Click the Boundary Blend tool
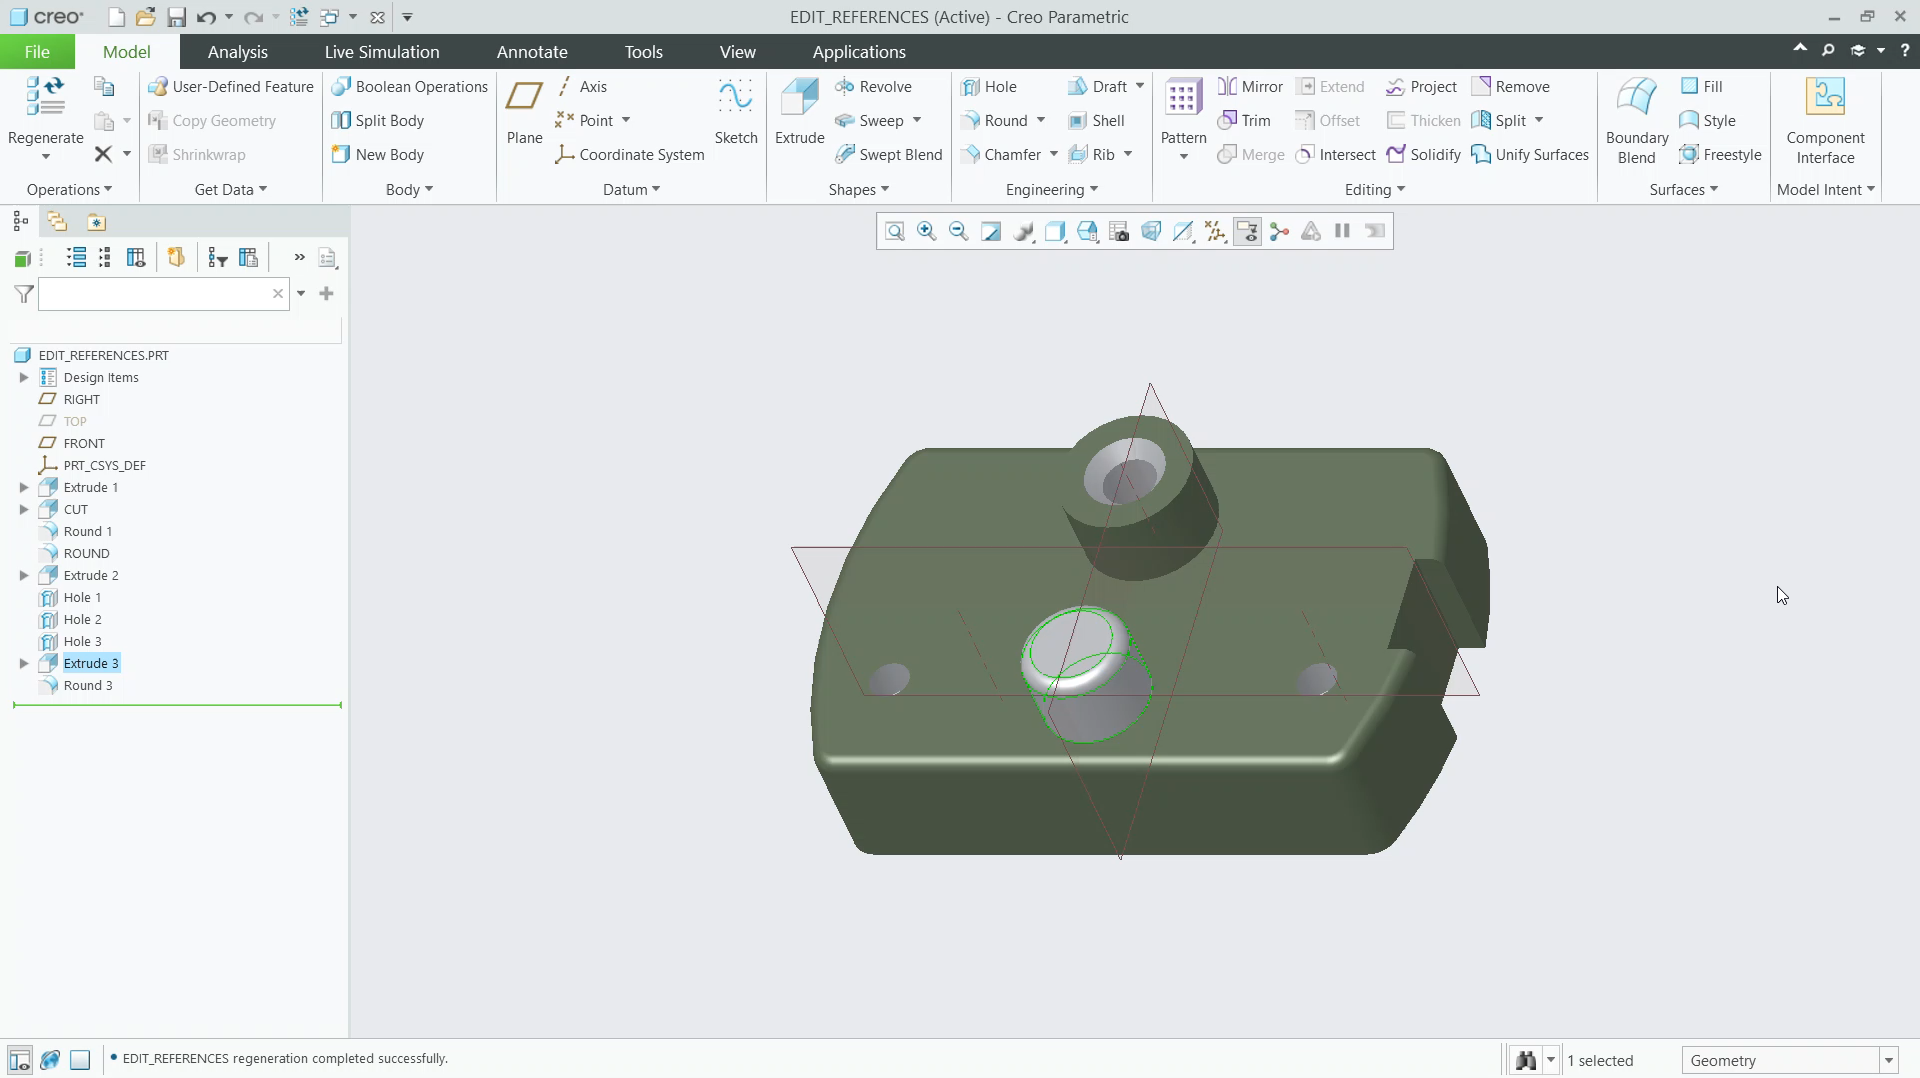 1637,120
